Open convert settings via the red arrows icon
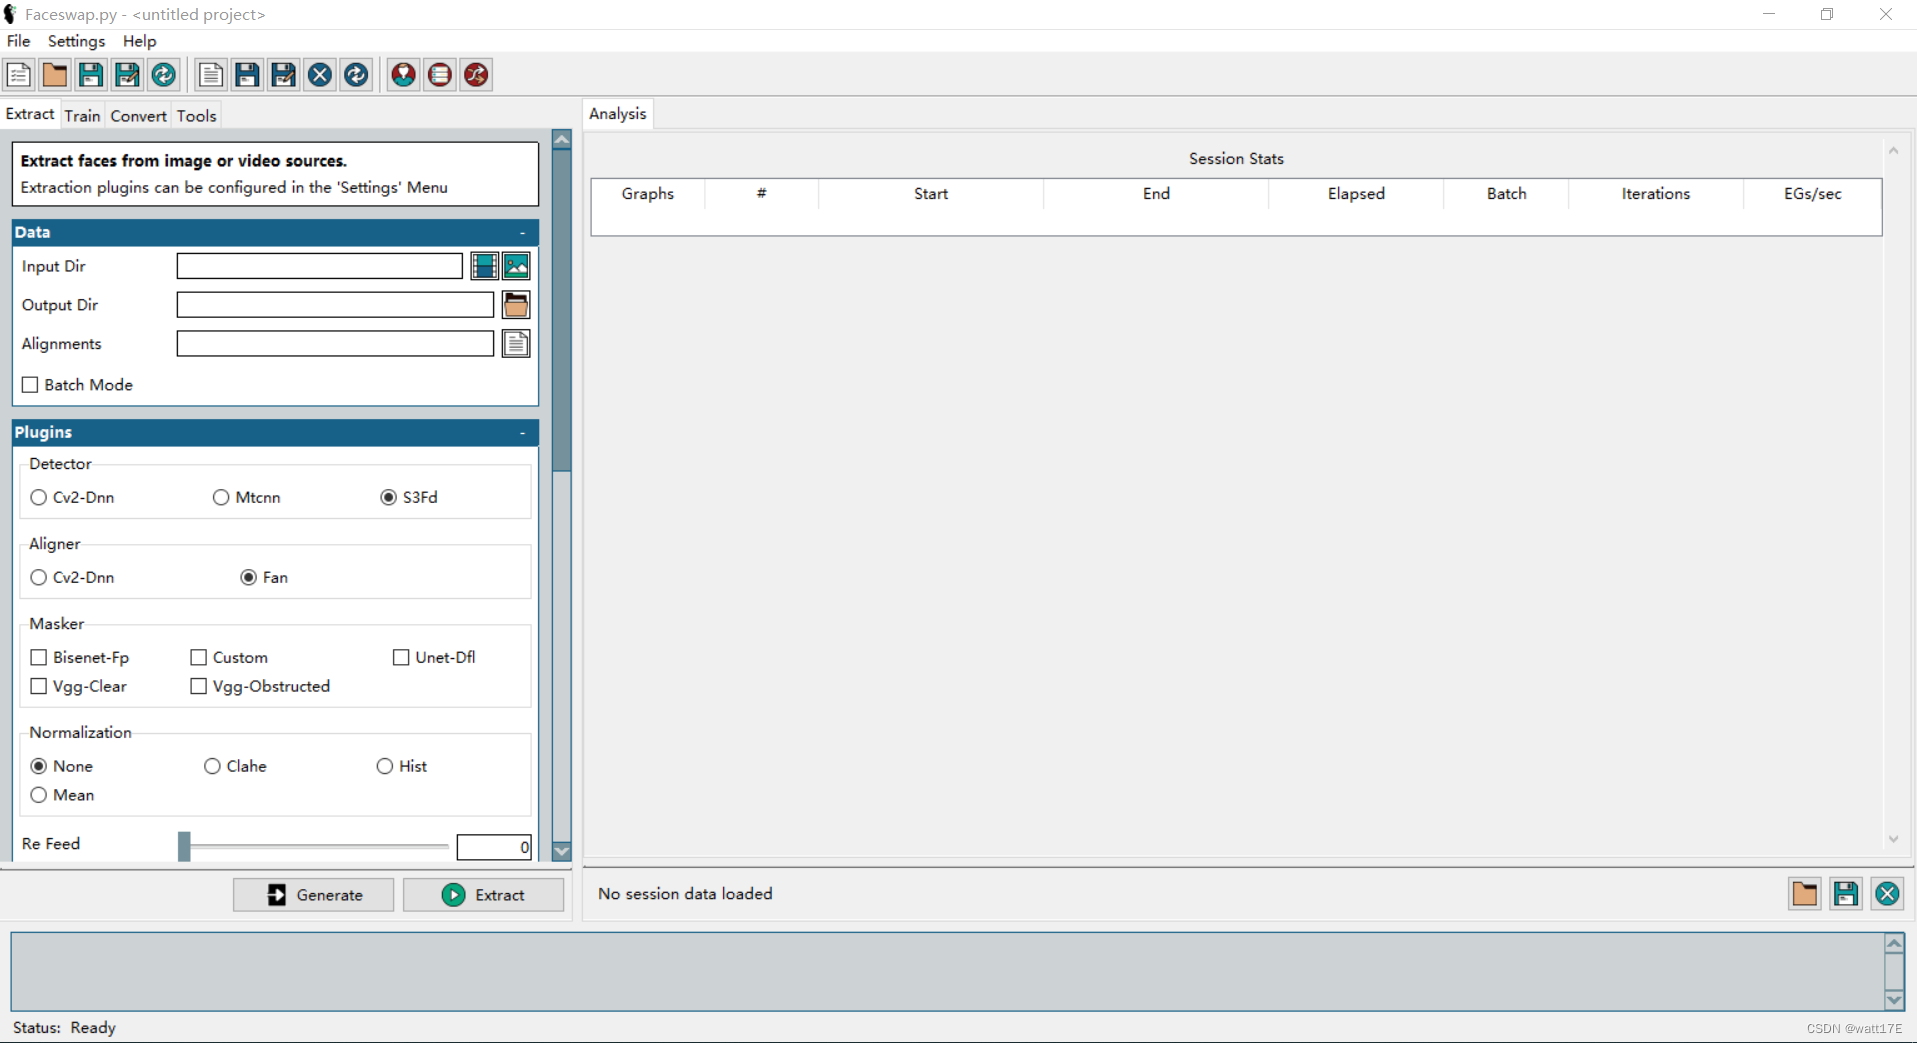 [x=477, y=75]
